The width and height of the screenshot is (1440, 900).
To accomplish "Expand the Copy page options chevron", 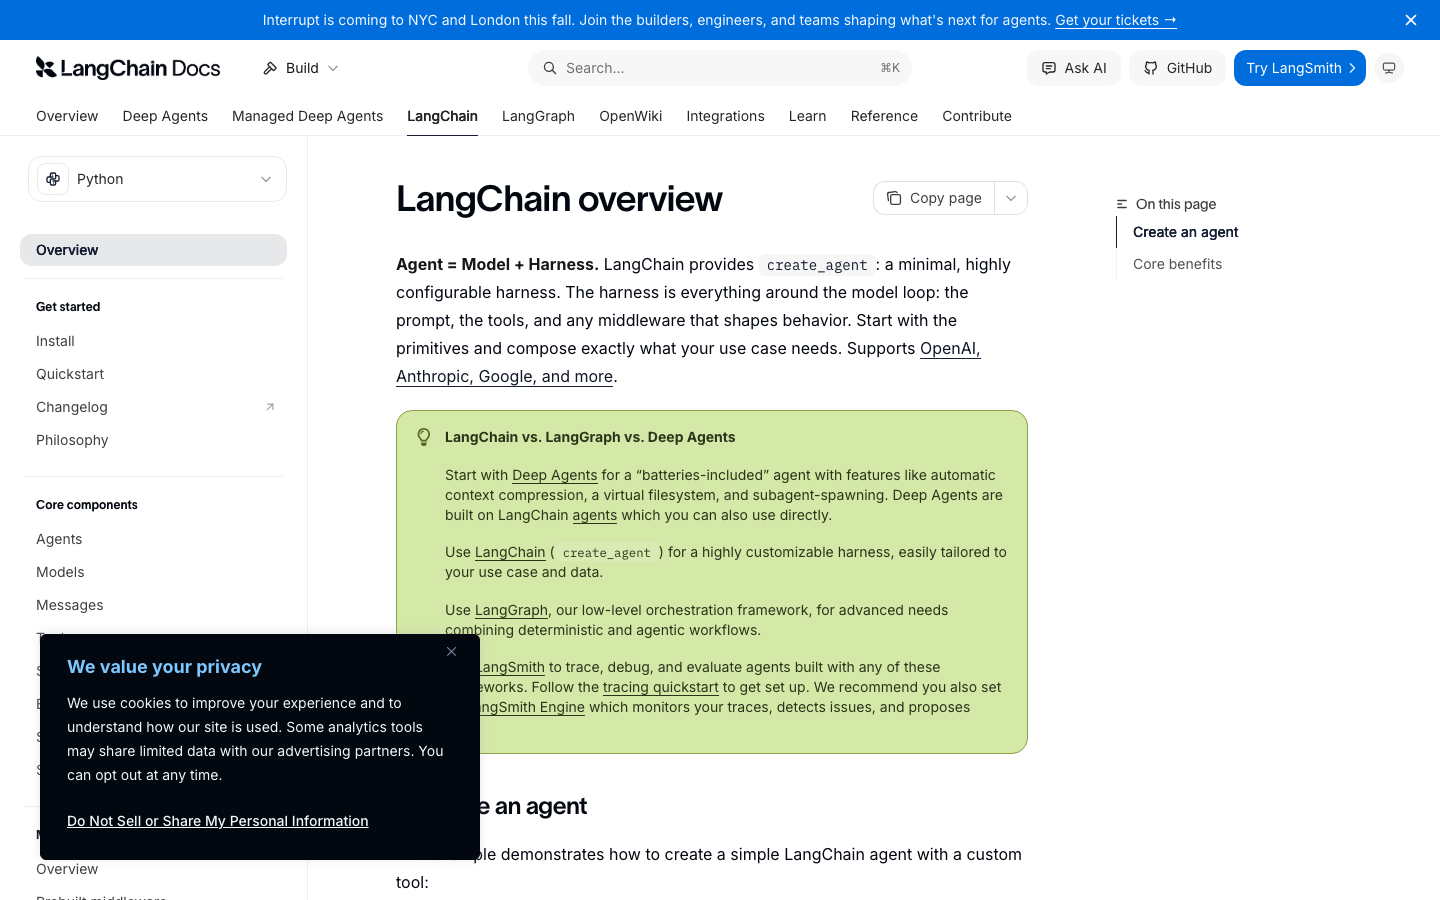I will pos(1011,198).
